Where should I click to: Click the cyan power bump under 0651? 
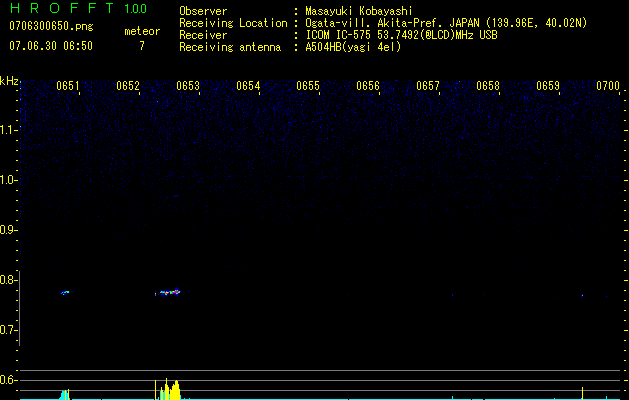pyautogui.click(x=65, y=394)
